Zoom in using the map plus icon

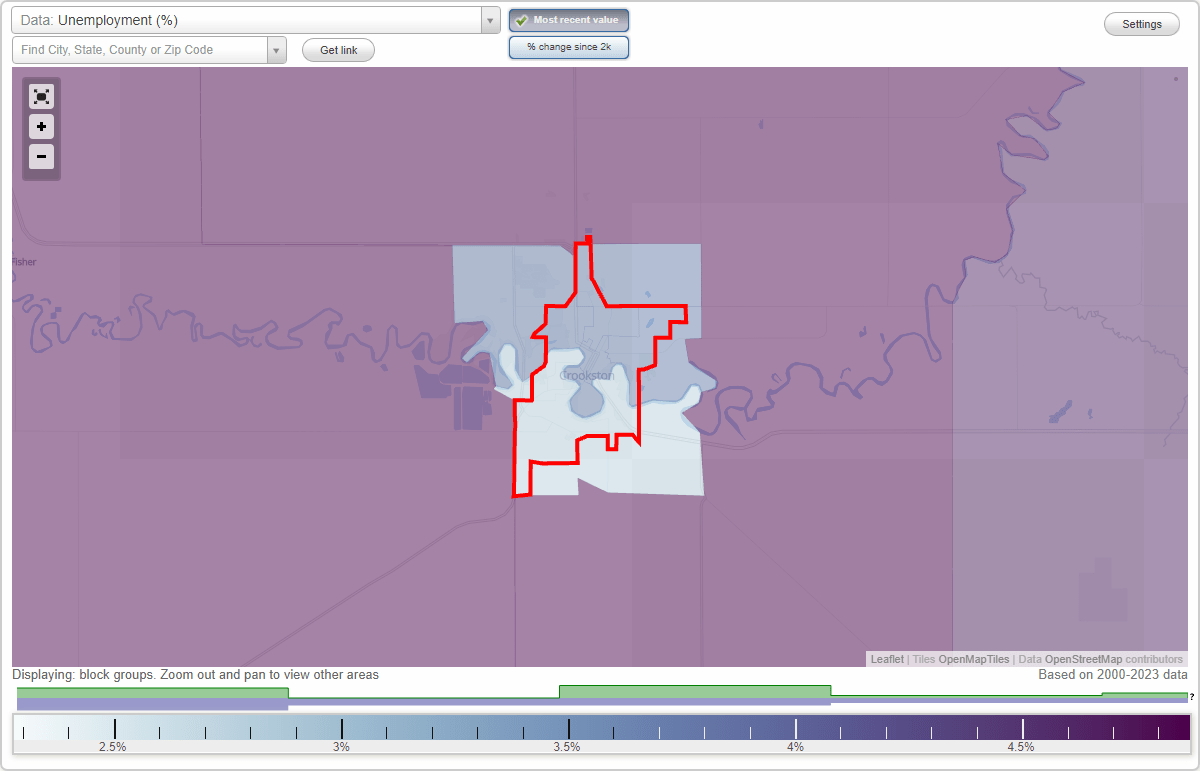[x=41, y=127]
